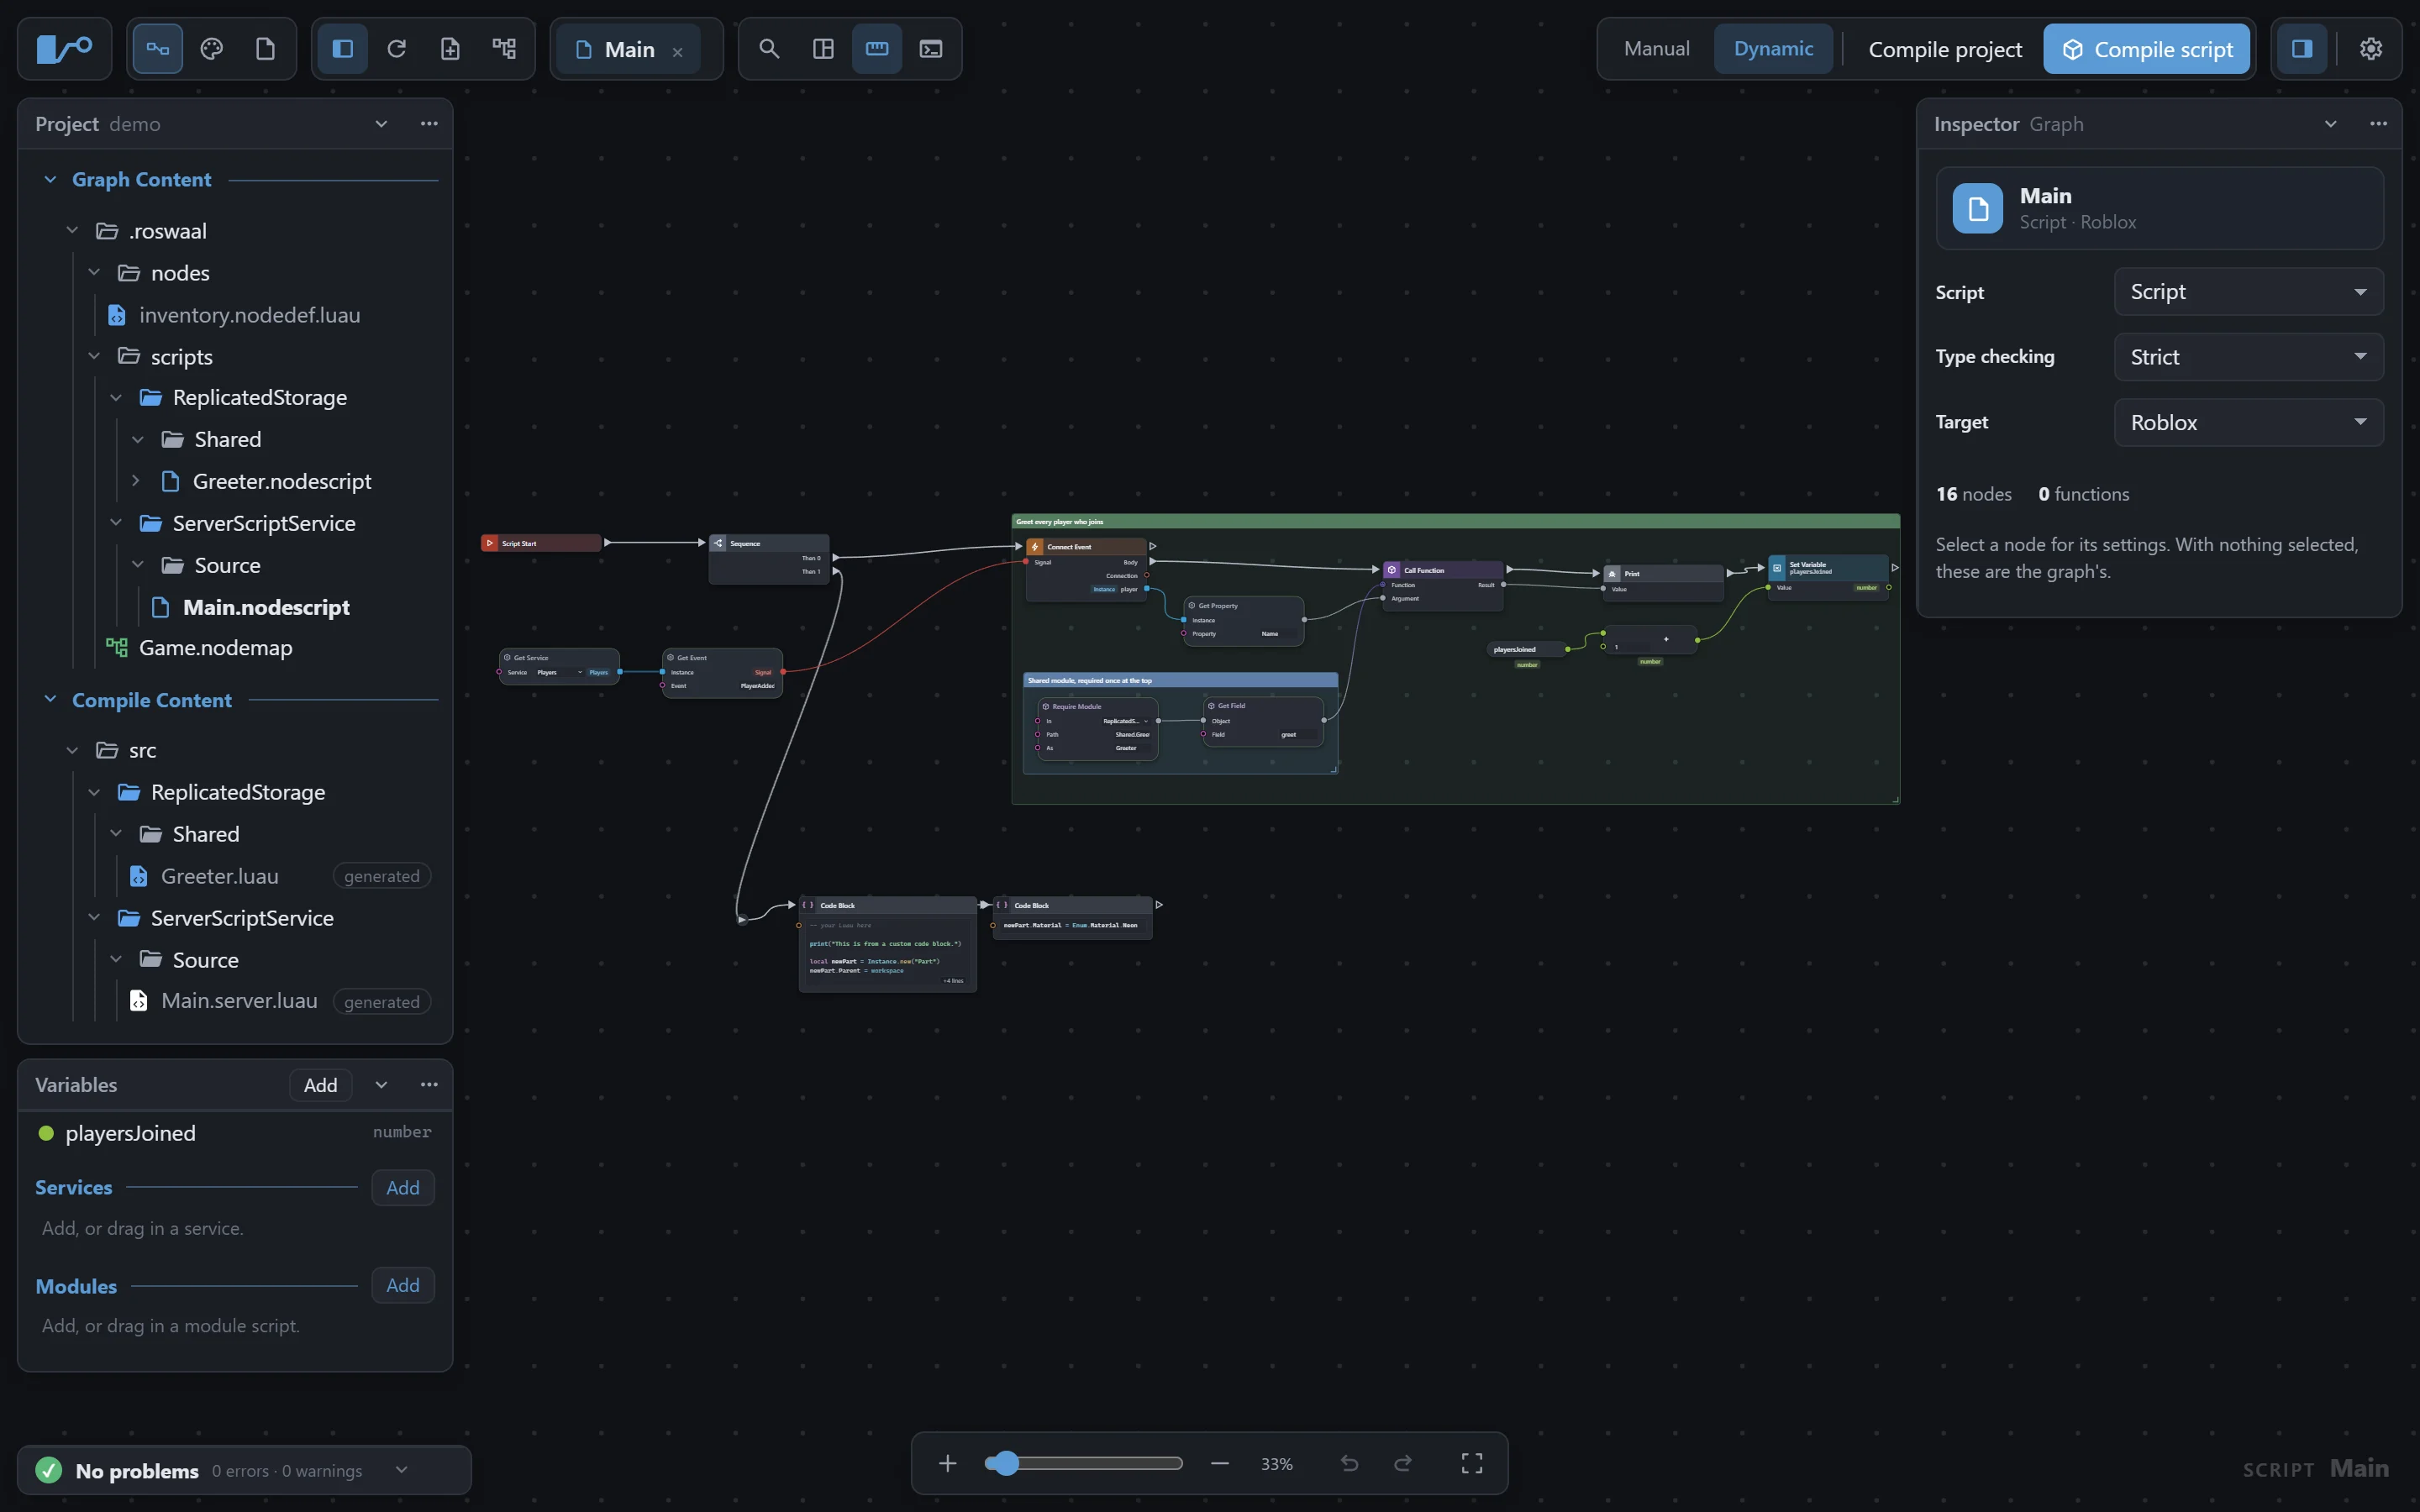This screenshot has height=1512, width=2420.
Task: Click the refresh arrow icon
Action: [397, 48]
